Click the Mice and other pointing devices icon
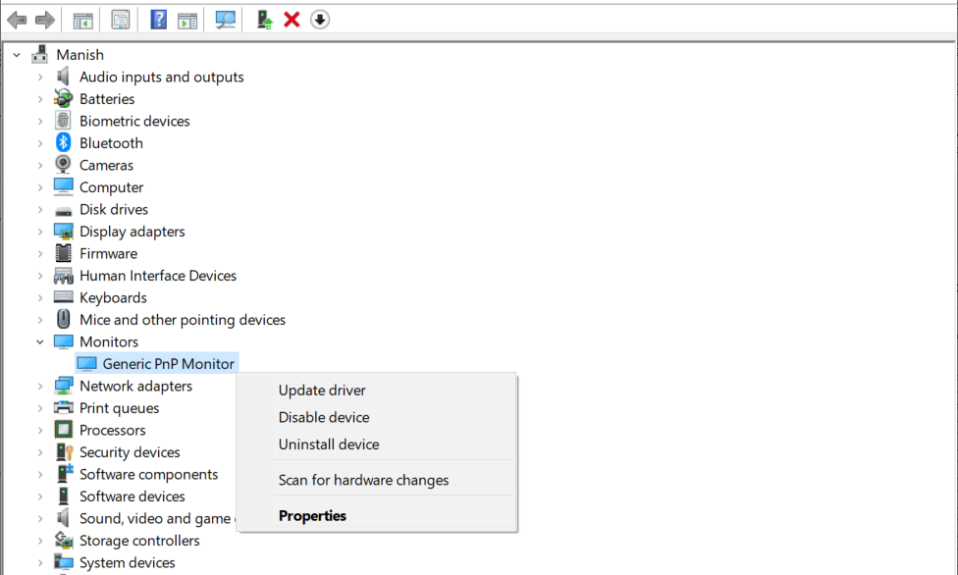 [x=63, y=319]
